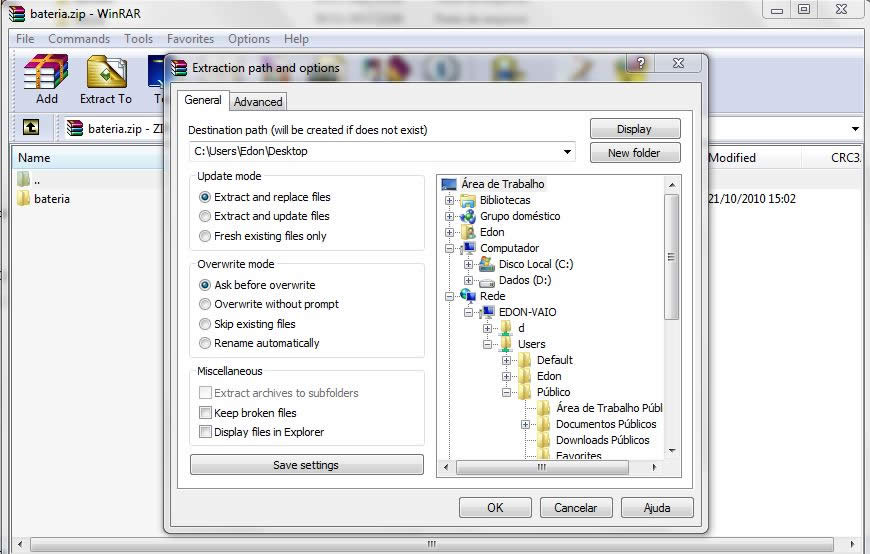Click the New folder button
The height and width of the screenshot is (554, 870).
(635, 153)
